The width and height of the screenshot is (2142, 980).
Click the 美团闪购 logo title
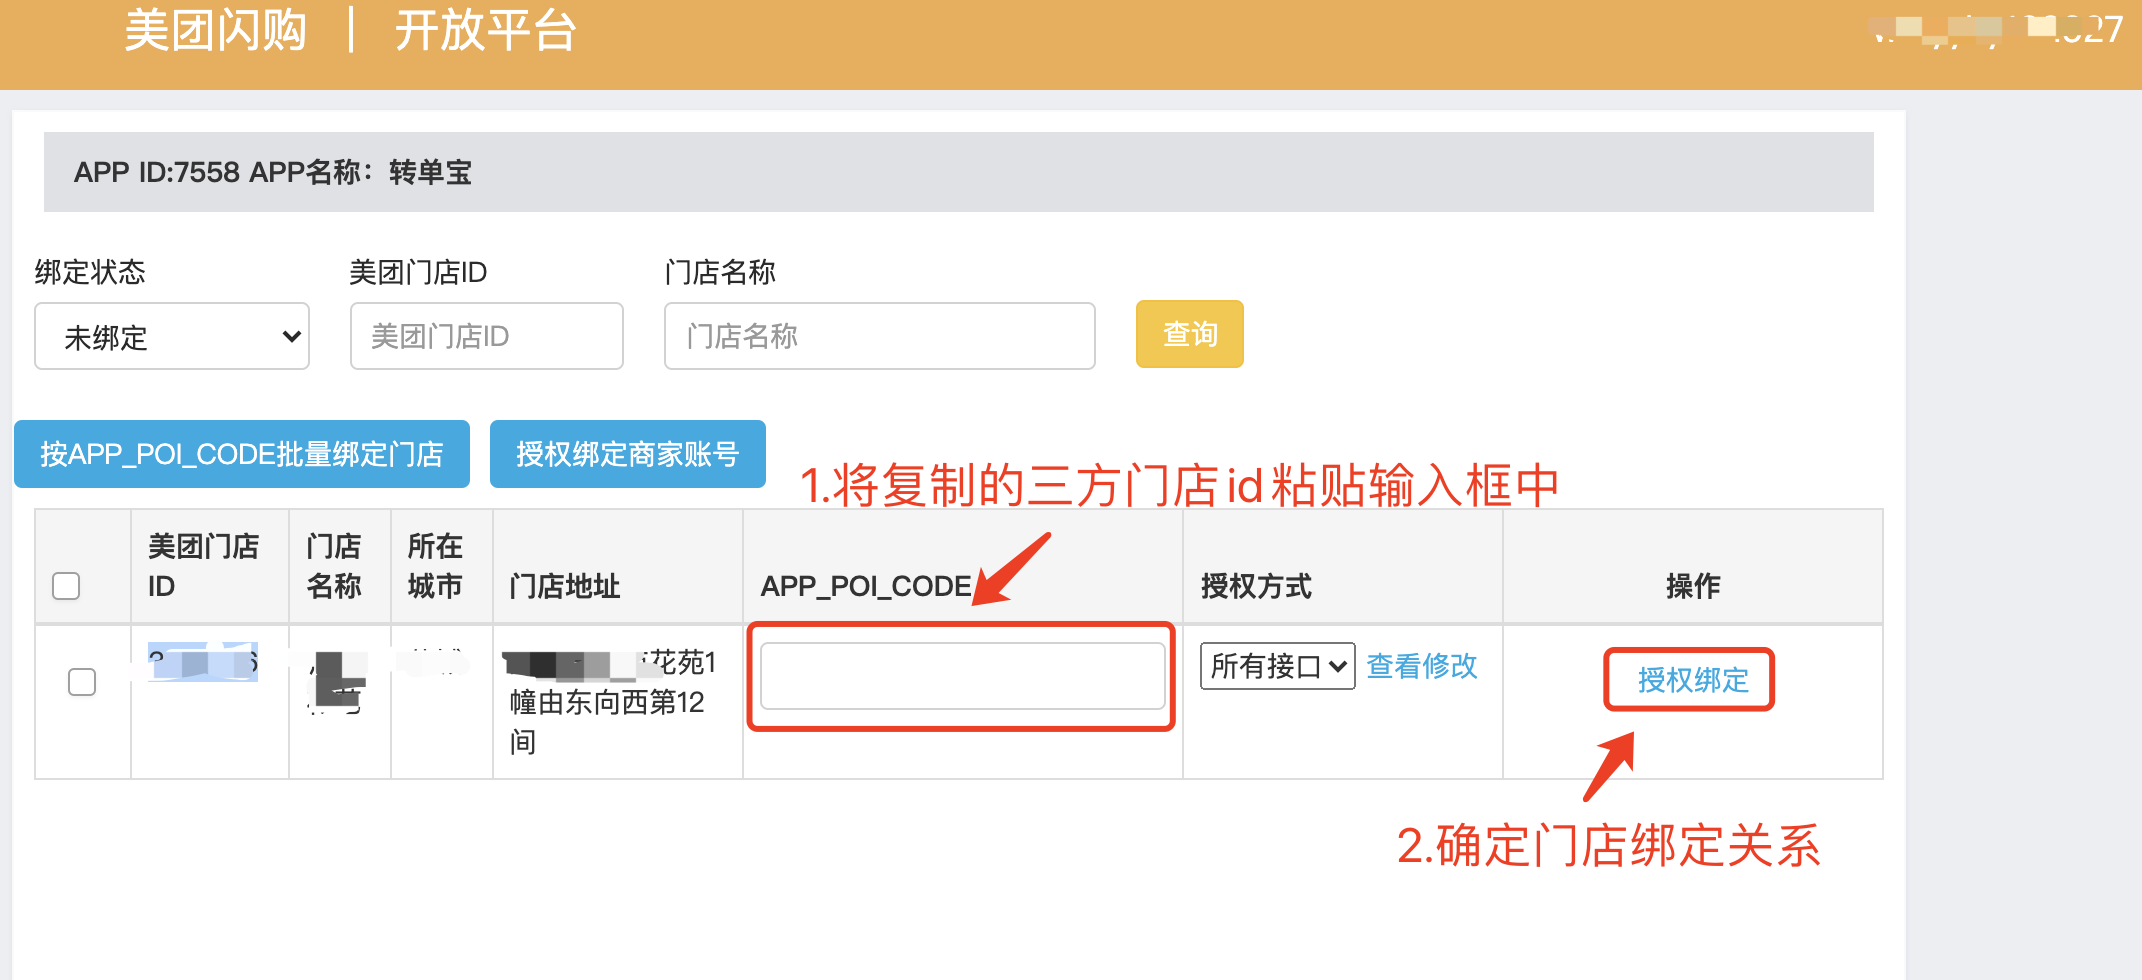[x=215, y=30]
